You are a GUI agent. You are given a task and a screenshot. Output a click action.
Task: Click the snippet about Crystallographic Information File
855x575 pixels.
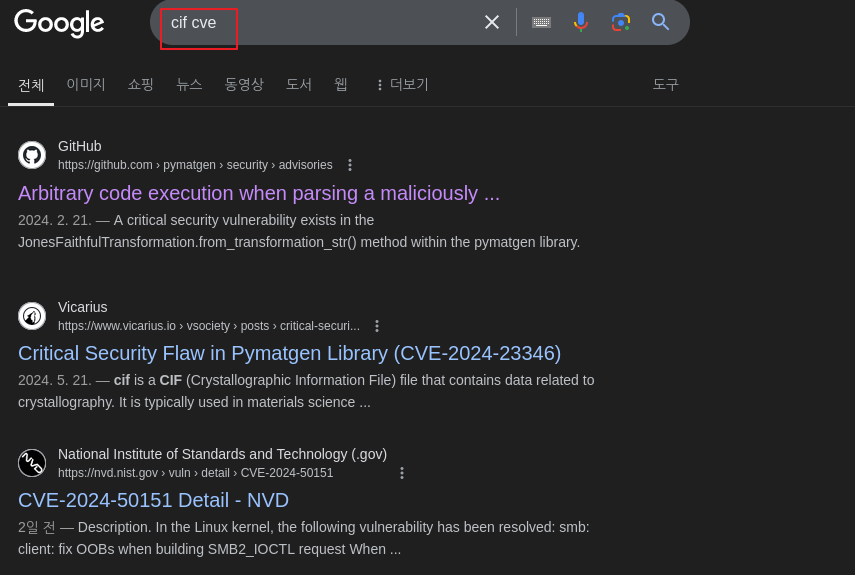pos(306,391)
